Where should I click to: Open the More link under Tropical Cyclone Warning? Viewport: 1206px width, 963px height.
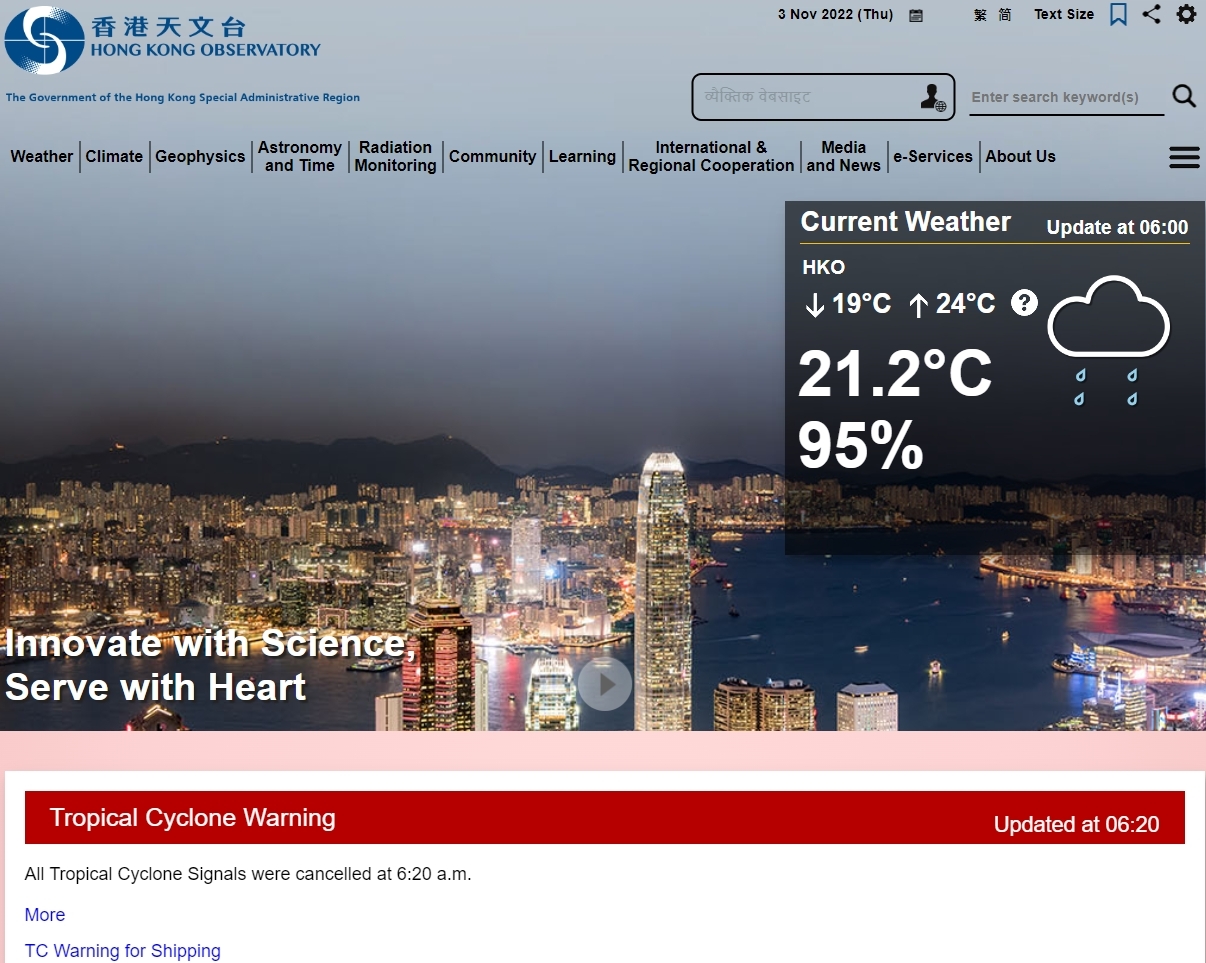pos(45,915)
